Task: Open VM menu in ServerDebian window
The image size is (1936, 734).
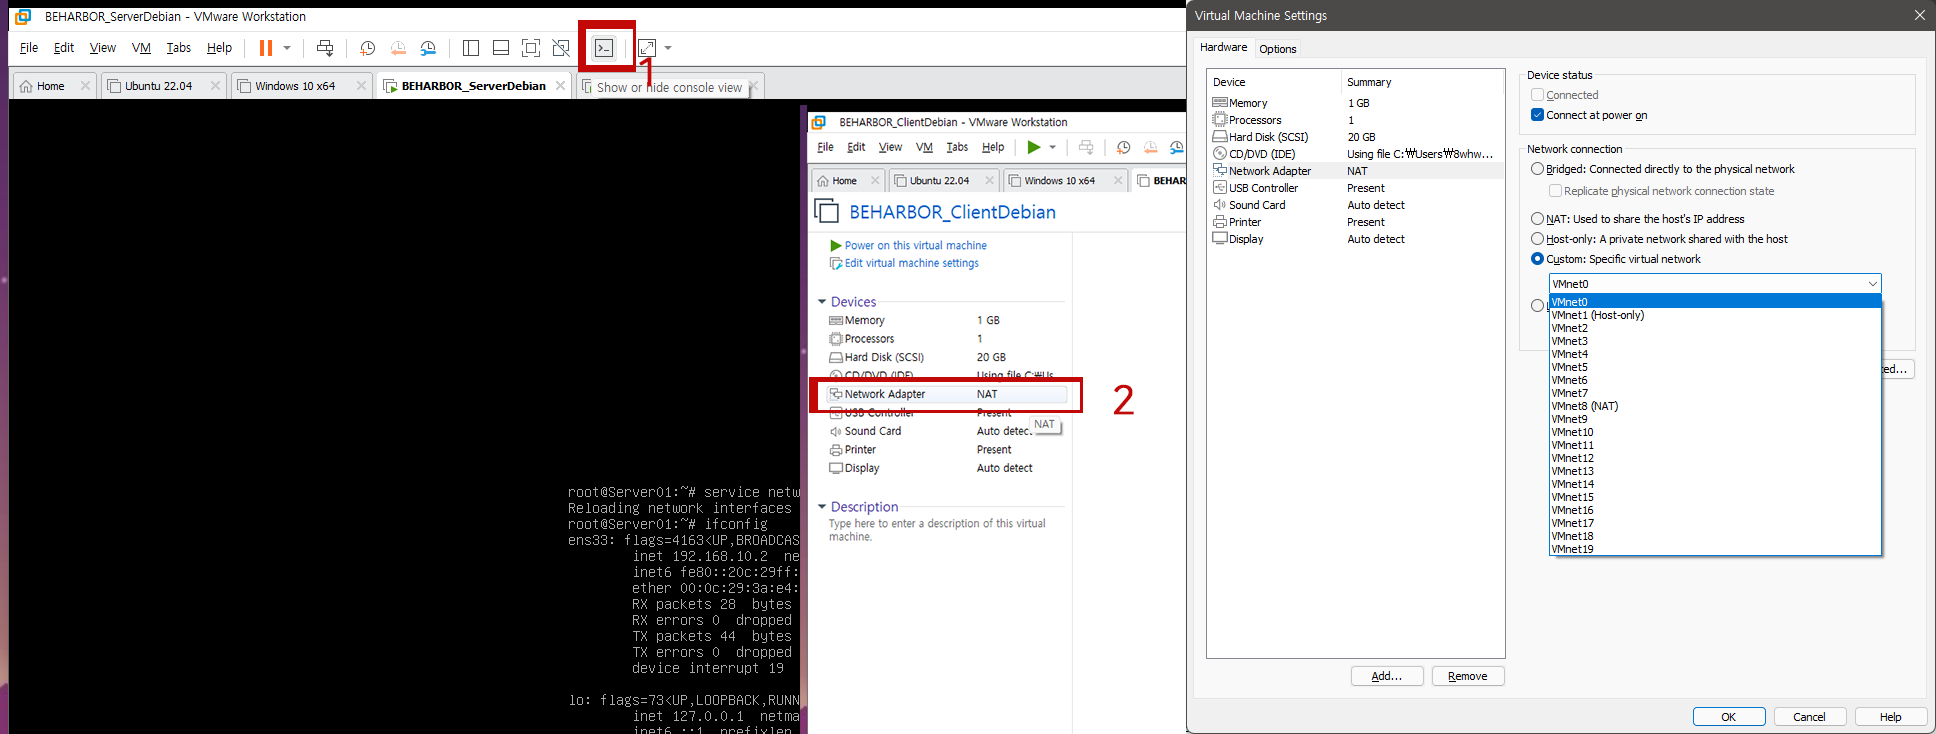Action: [x=141, y=48]
